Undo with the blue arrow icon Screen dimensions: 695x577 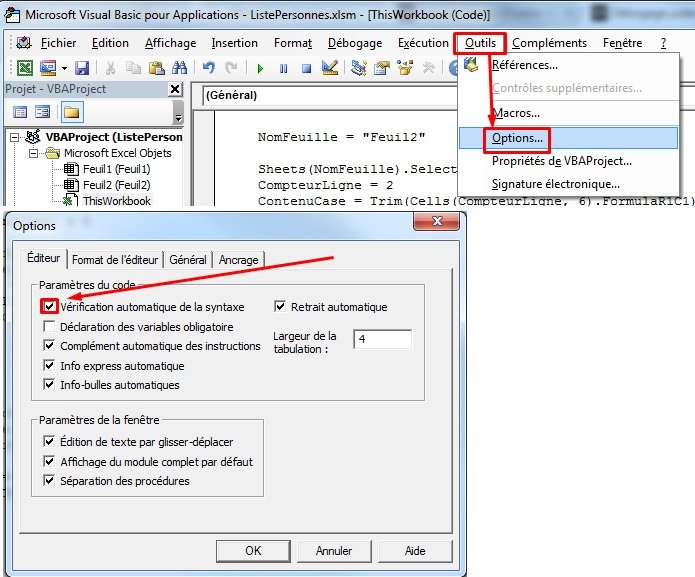[208, 68]
